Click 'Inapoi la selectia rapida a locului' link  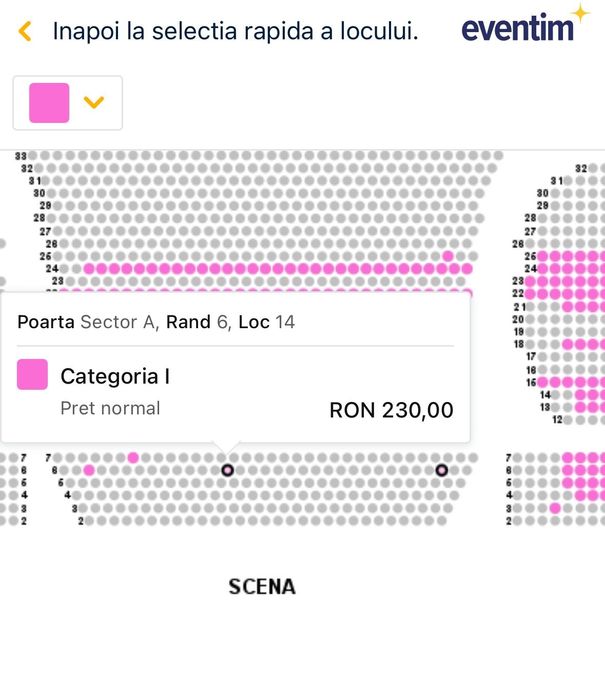click(235, 31)
